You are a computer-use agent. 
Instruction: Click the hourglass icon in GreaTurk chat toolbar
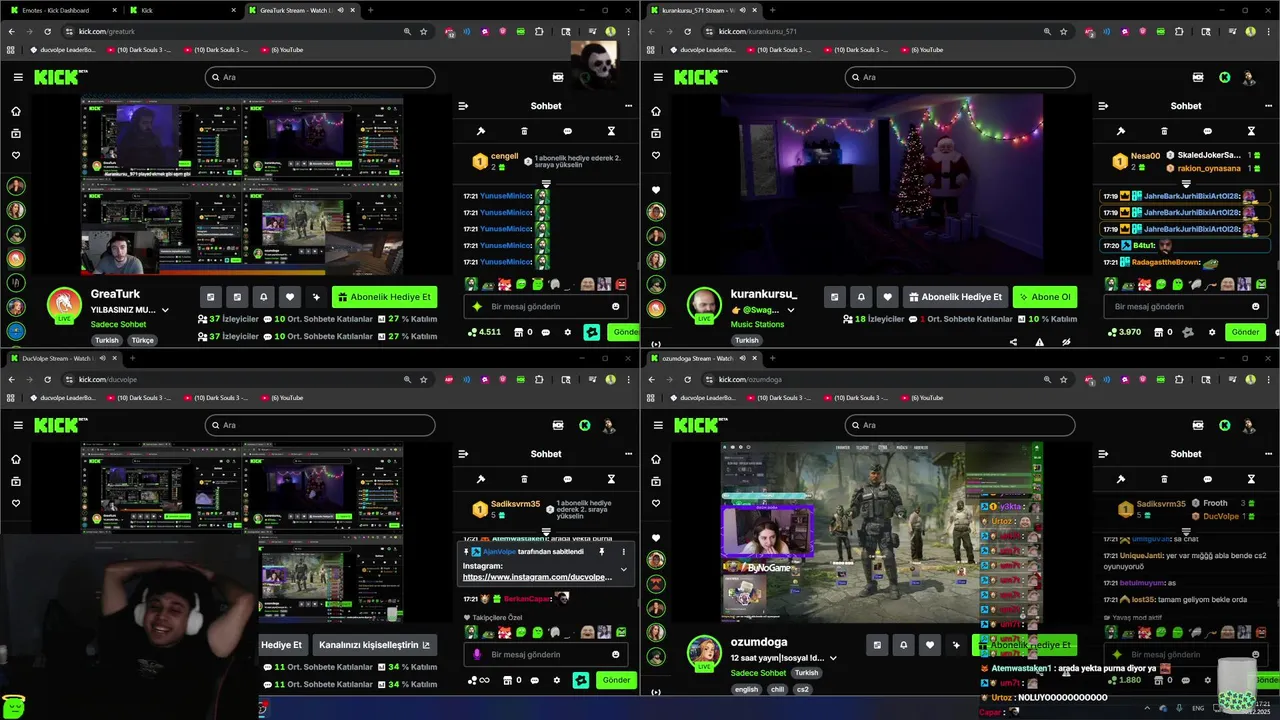[x=611, y=131]
